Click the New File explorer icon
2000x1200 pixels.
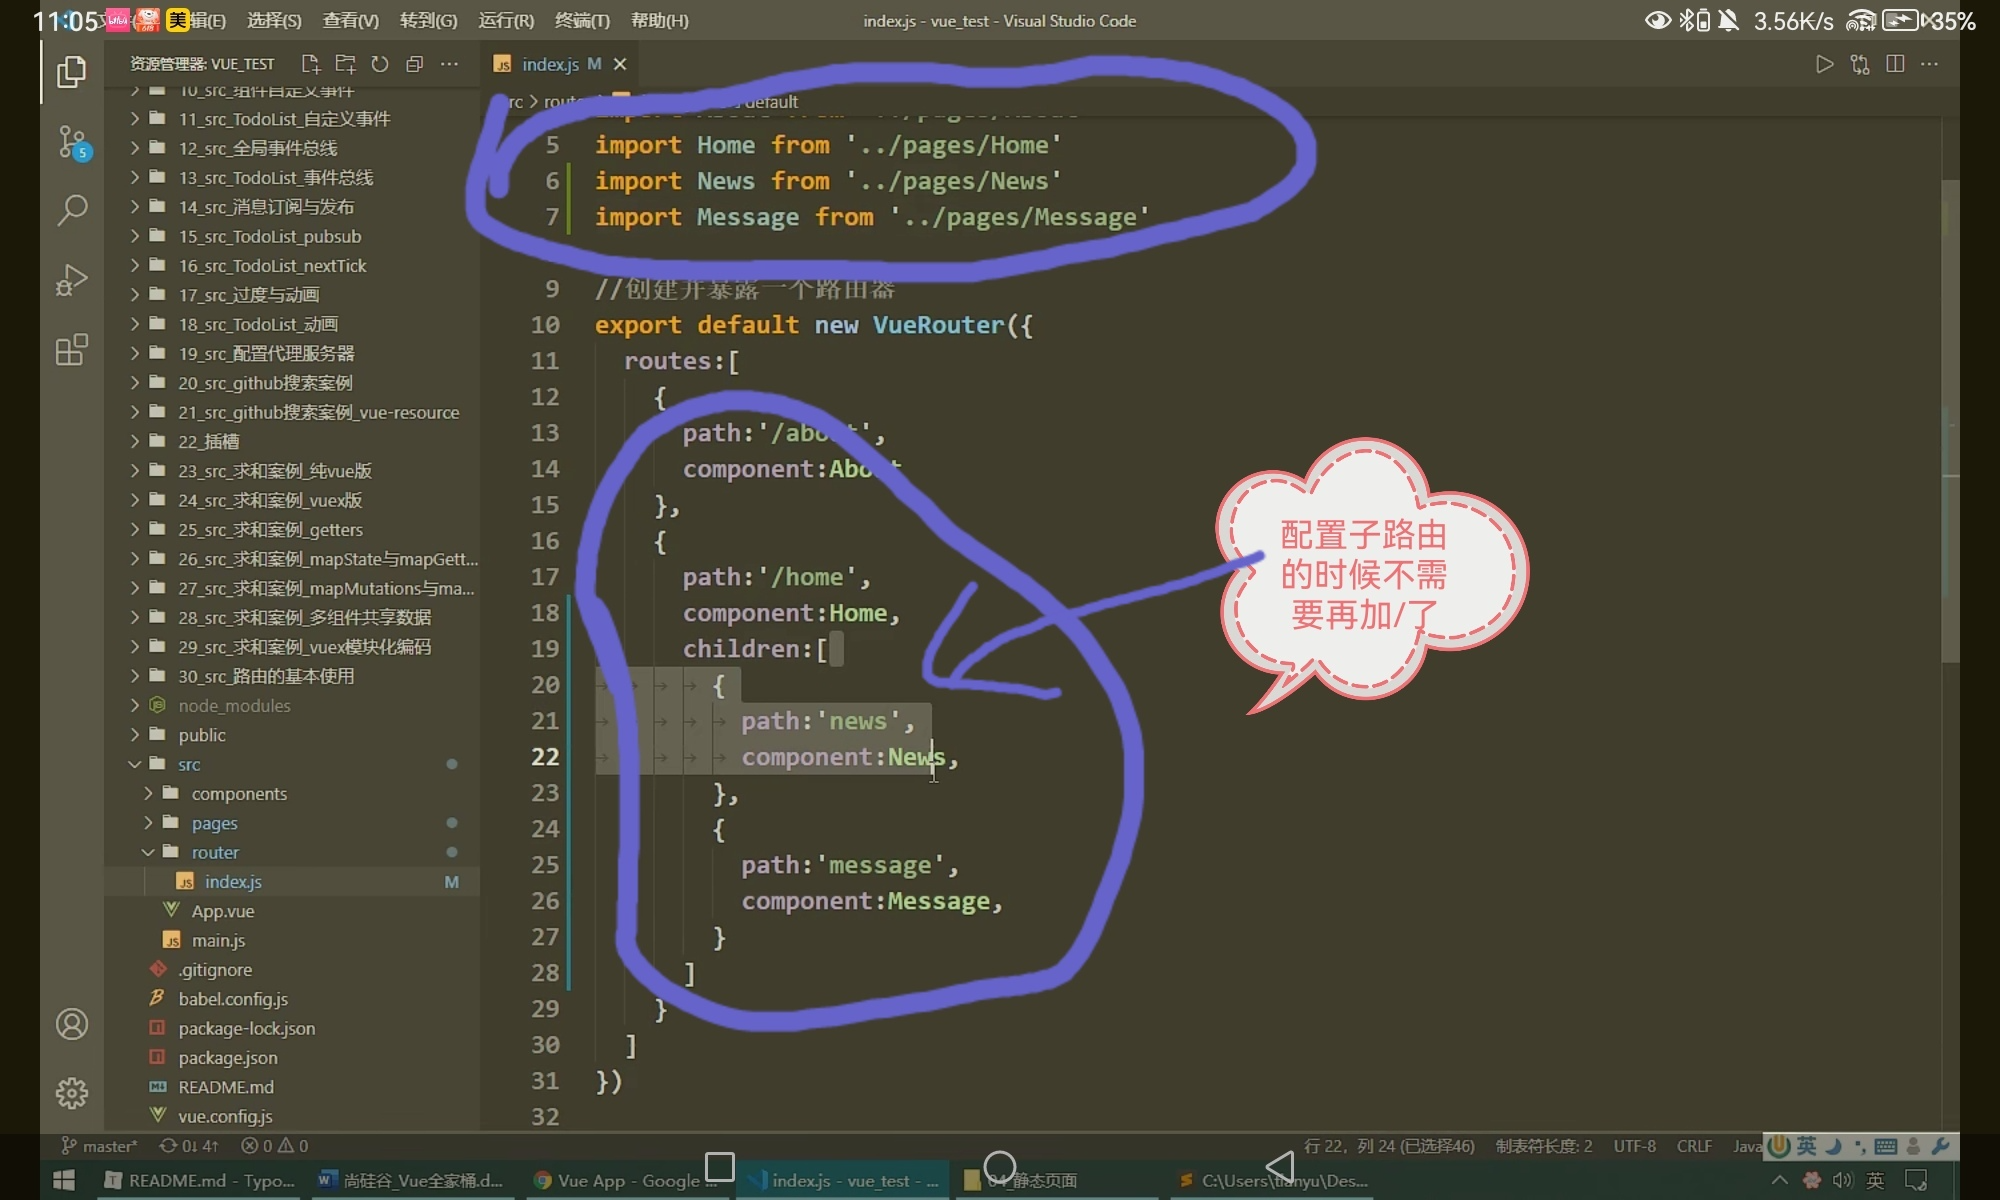point(311,64)
